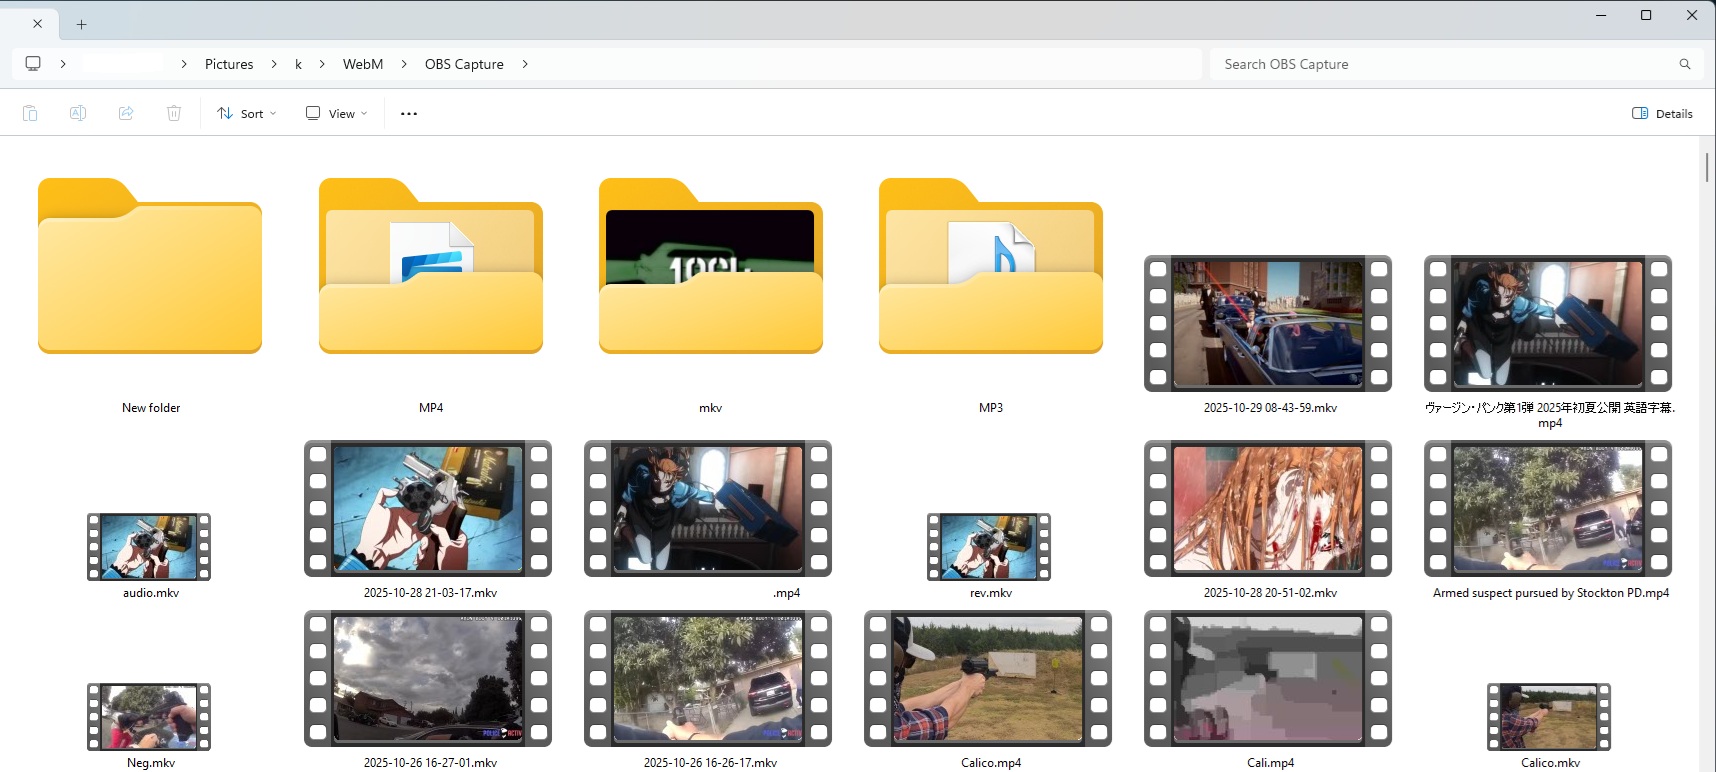Select the Calico.mp4 video thumbnail

tap(988, 678)
